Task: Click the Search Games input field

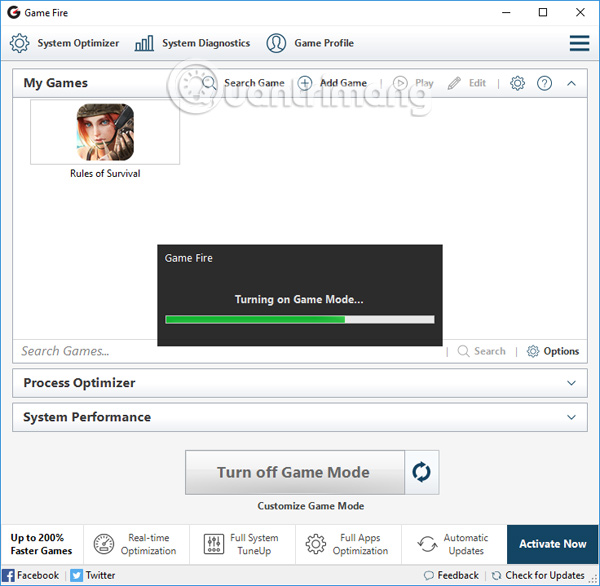Action: click(x=230, y=351)
